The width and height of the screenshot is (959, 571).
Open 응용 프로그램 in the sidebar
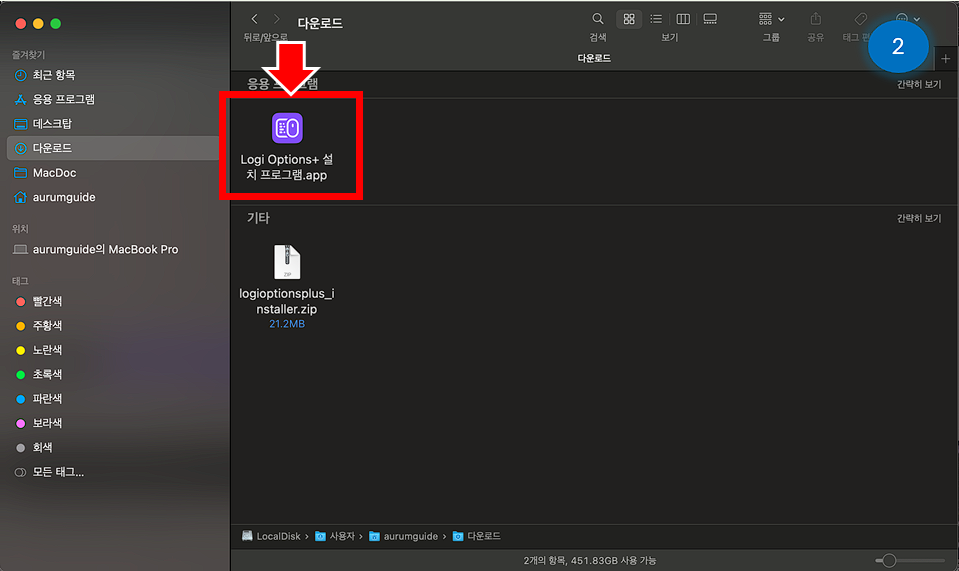click(x=64, y=100)
